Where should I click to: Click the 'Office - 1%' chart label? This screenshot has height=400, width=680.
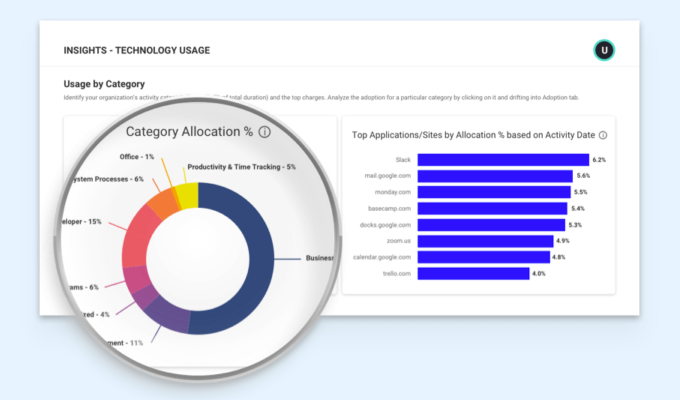click(x=137, y=157)
